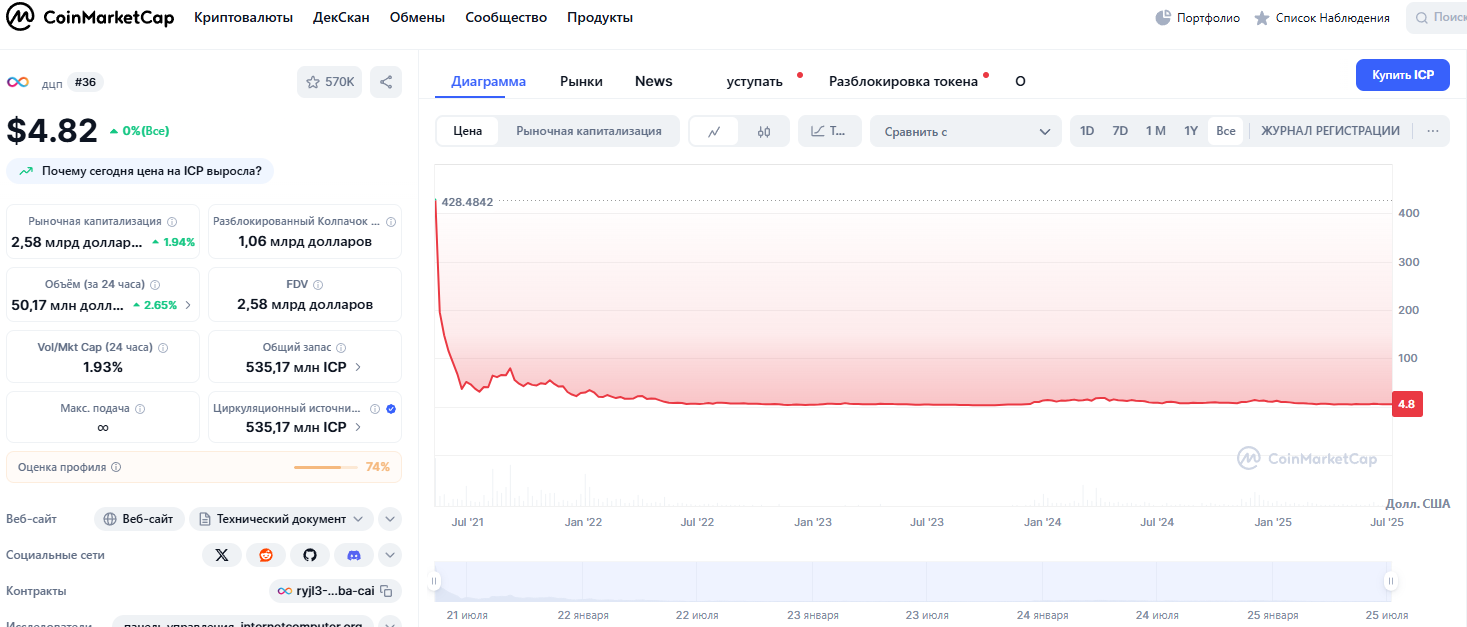Open the GitHub social link

310,555
